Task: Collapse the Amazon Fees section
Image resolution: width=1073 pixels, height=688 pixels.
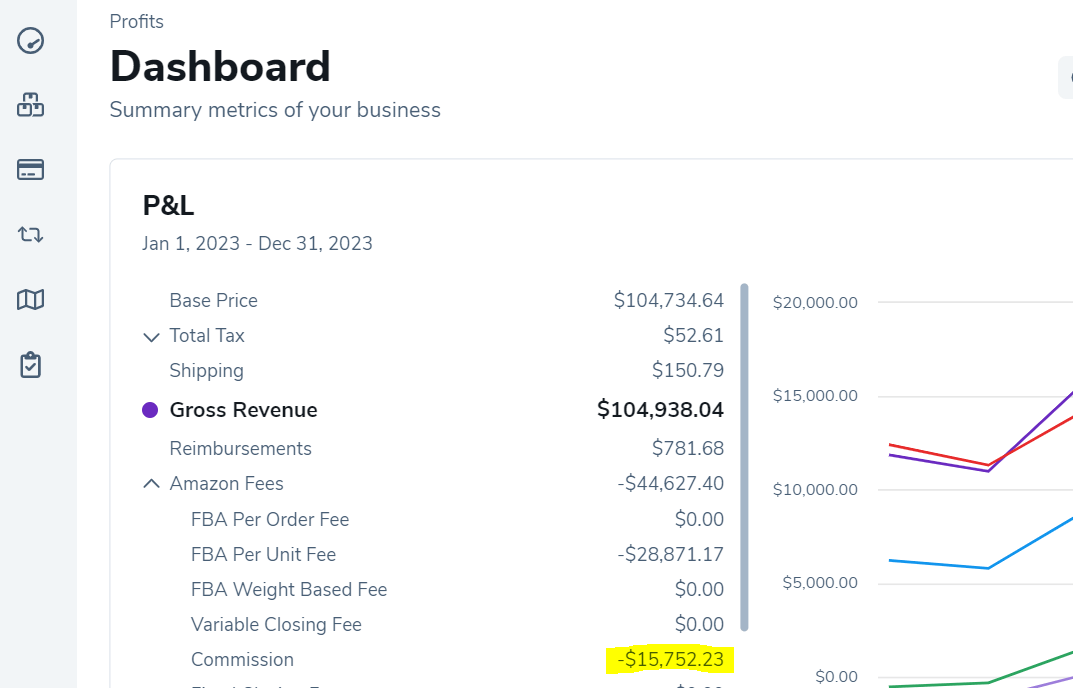Action: coord(151,483)
